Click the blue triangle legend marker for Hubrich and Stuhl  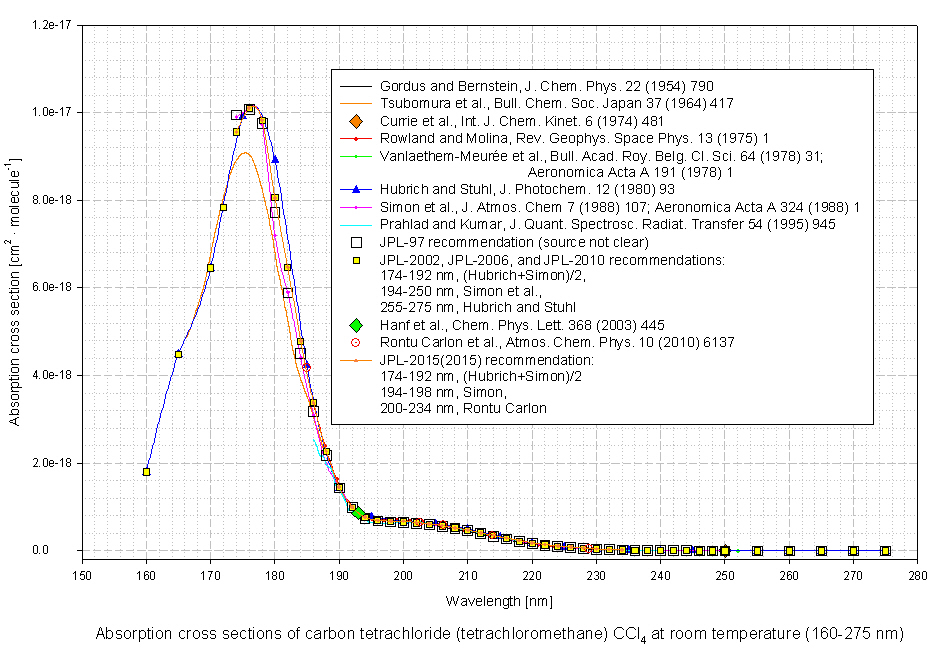click(354, 190)
